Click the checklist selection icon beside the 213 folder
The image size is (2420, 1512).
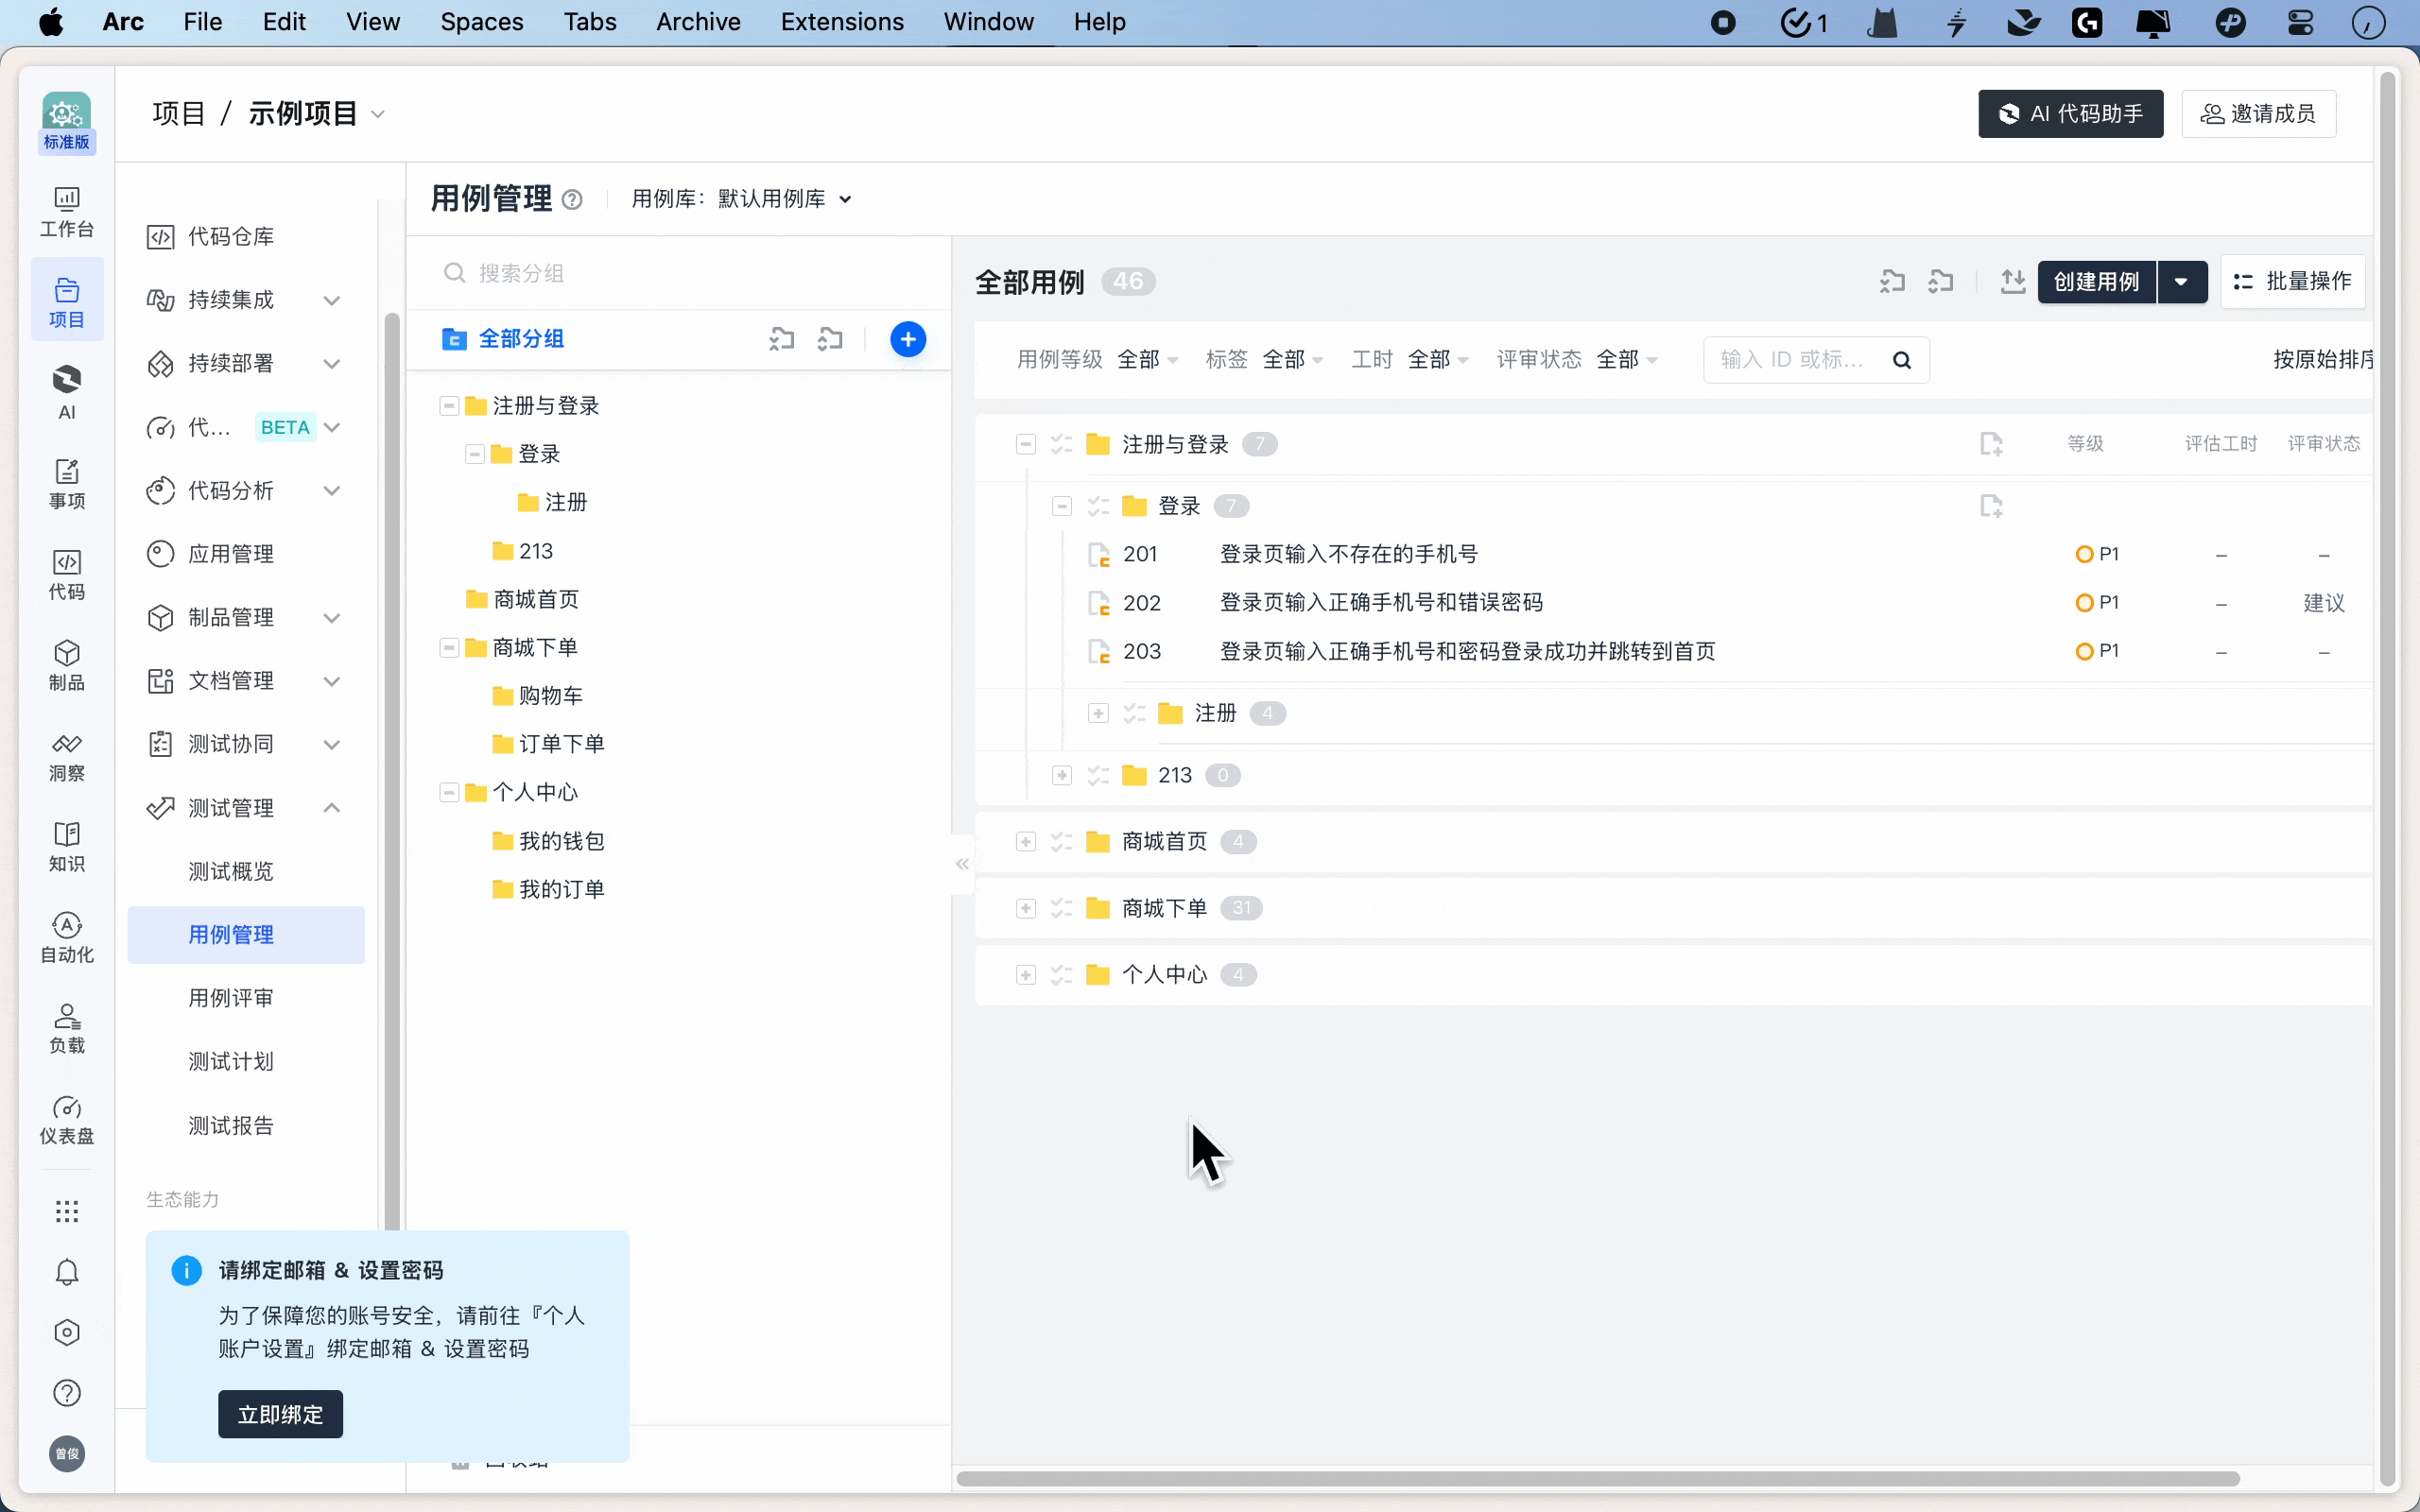coord(1097,775)
